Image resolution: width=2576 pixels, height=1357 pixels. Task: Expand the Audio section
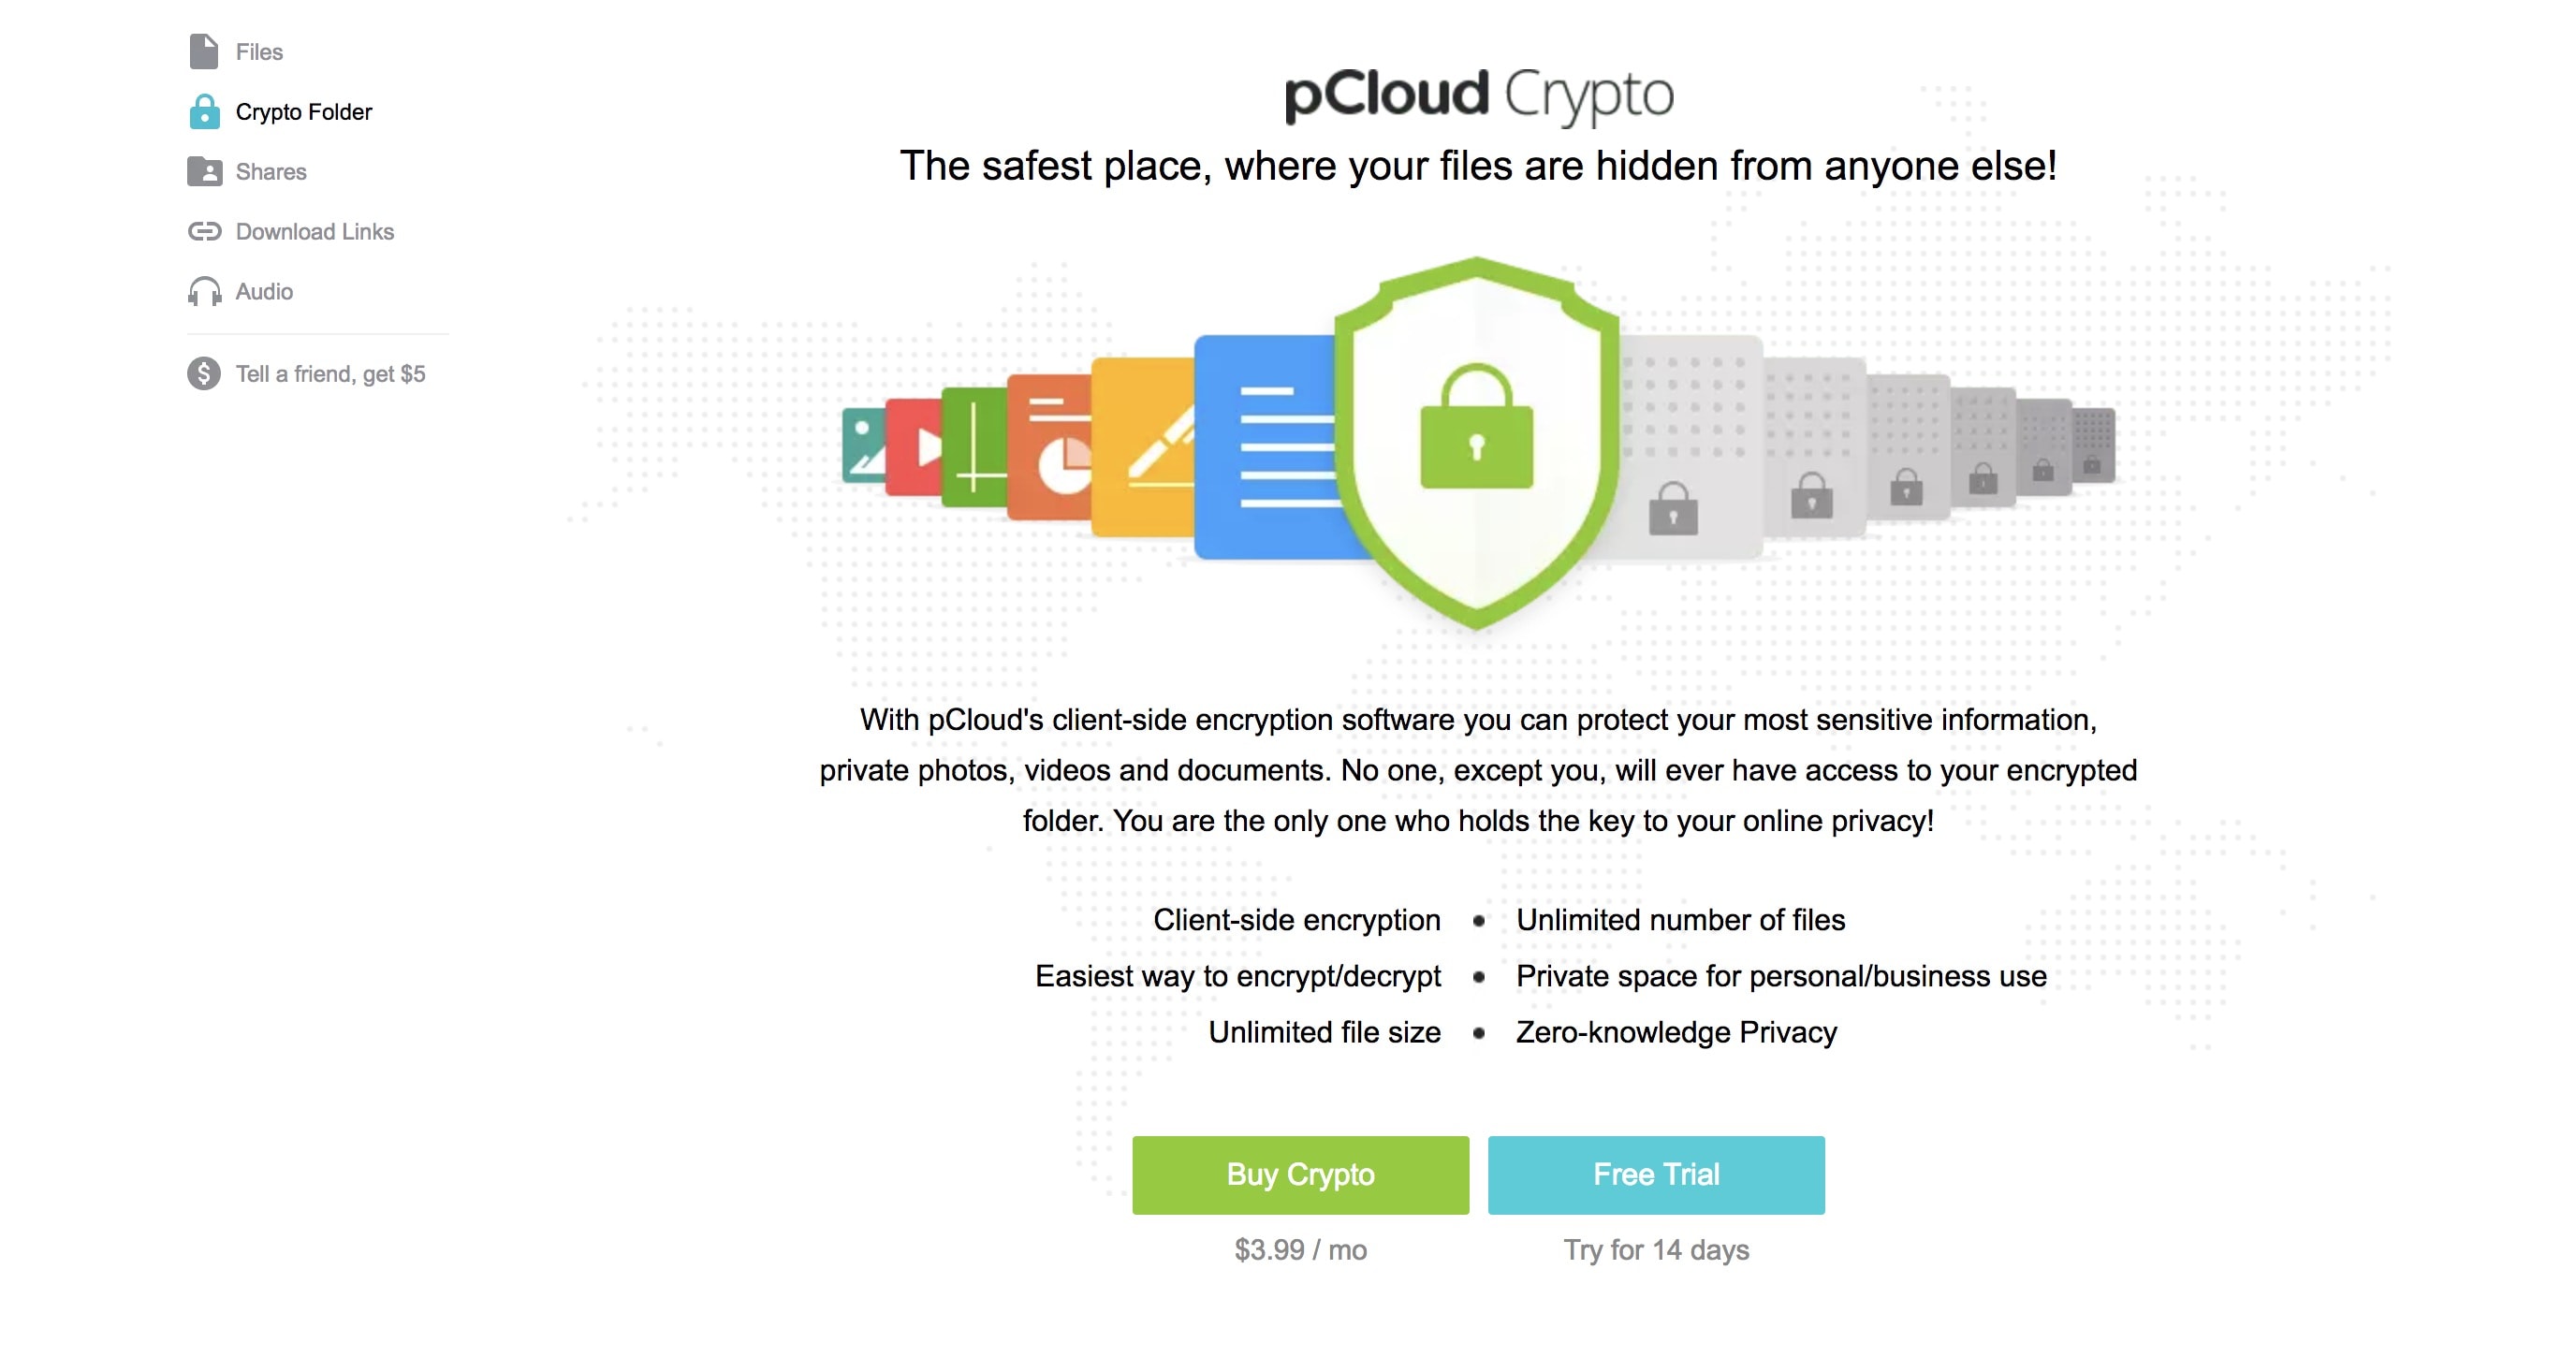click(262, 291)
